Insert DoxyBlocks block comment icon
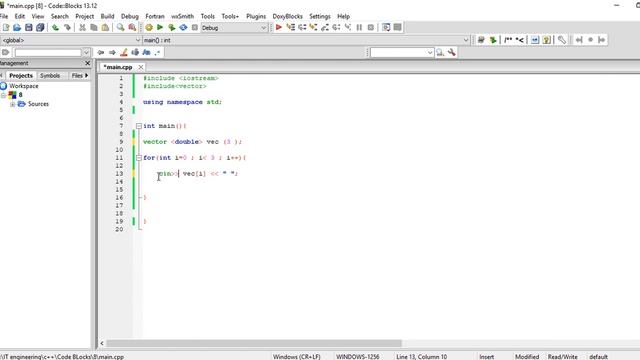 click(x=508, y=40)
